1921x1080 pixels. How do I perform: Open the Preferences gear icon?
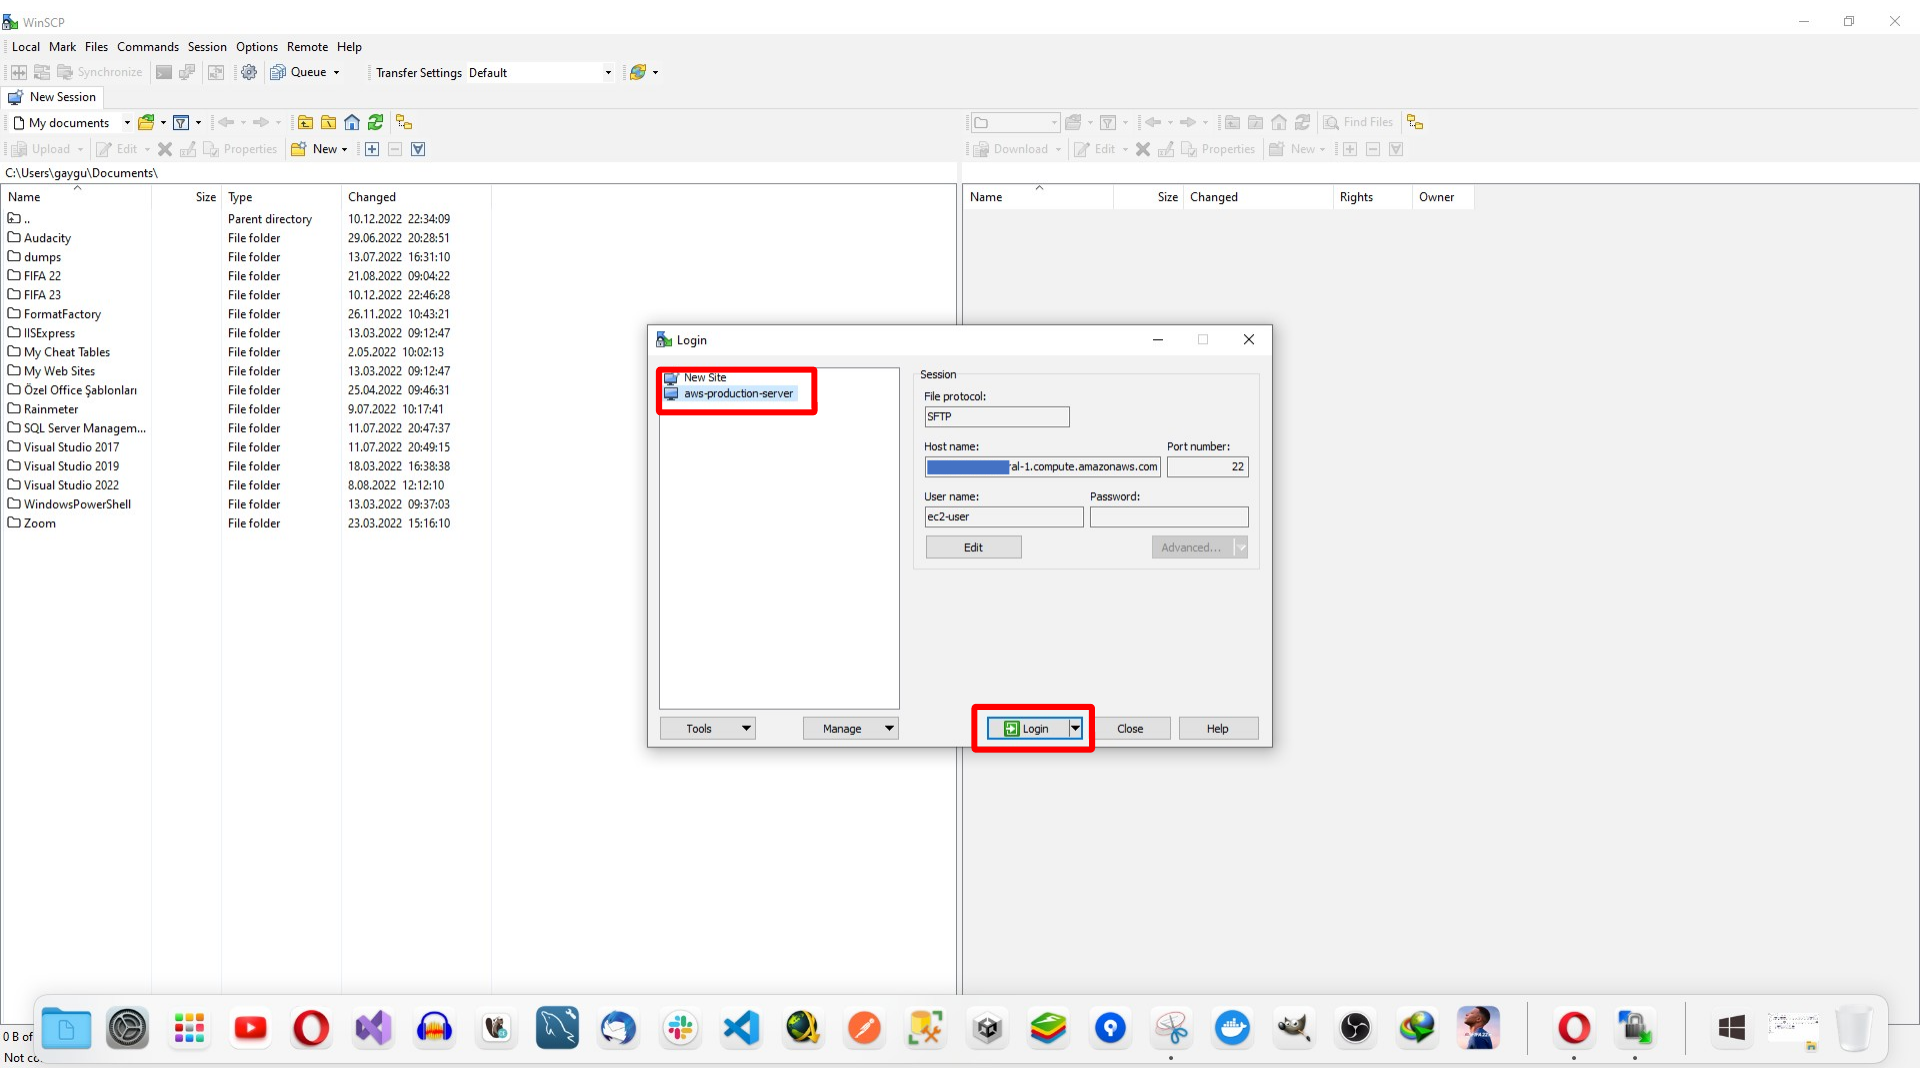click(x=249, y=72)
